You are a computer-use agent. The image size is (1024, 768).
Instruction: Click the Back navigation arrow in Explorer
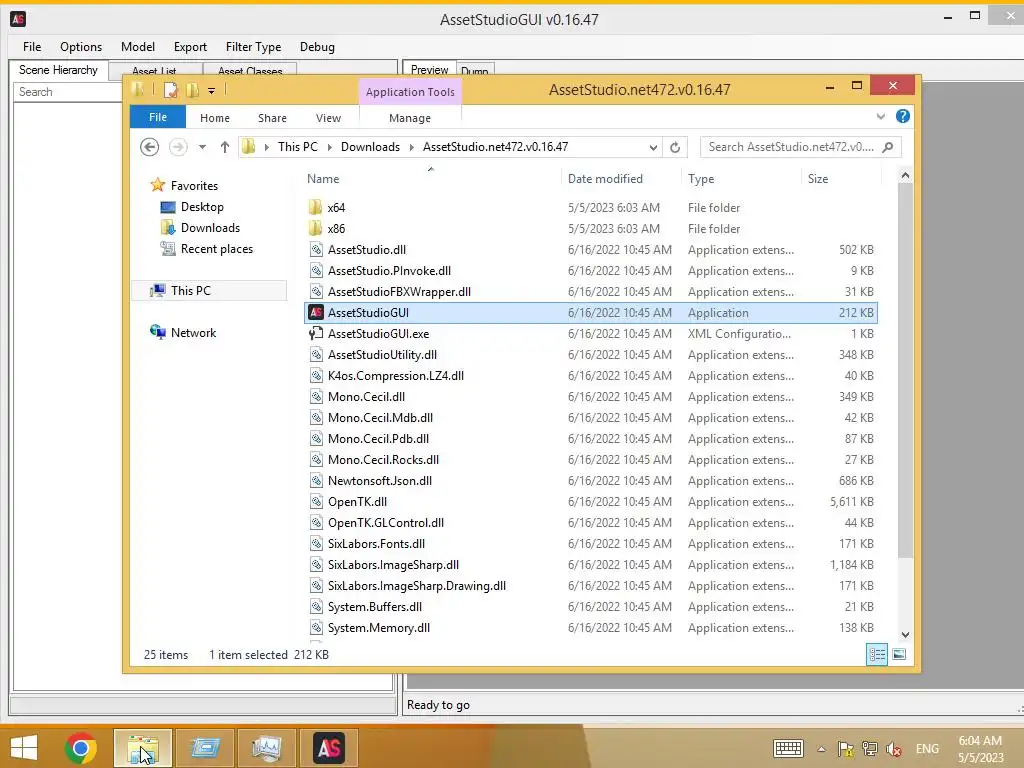point(150,147)
